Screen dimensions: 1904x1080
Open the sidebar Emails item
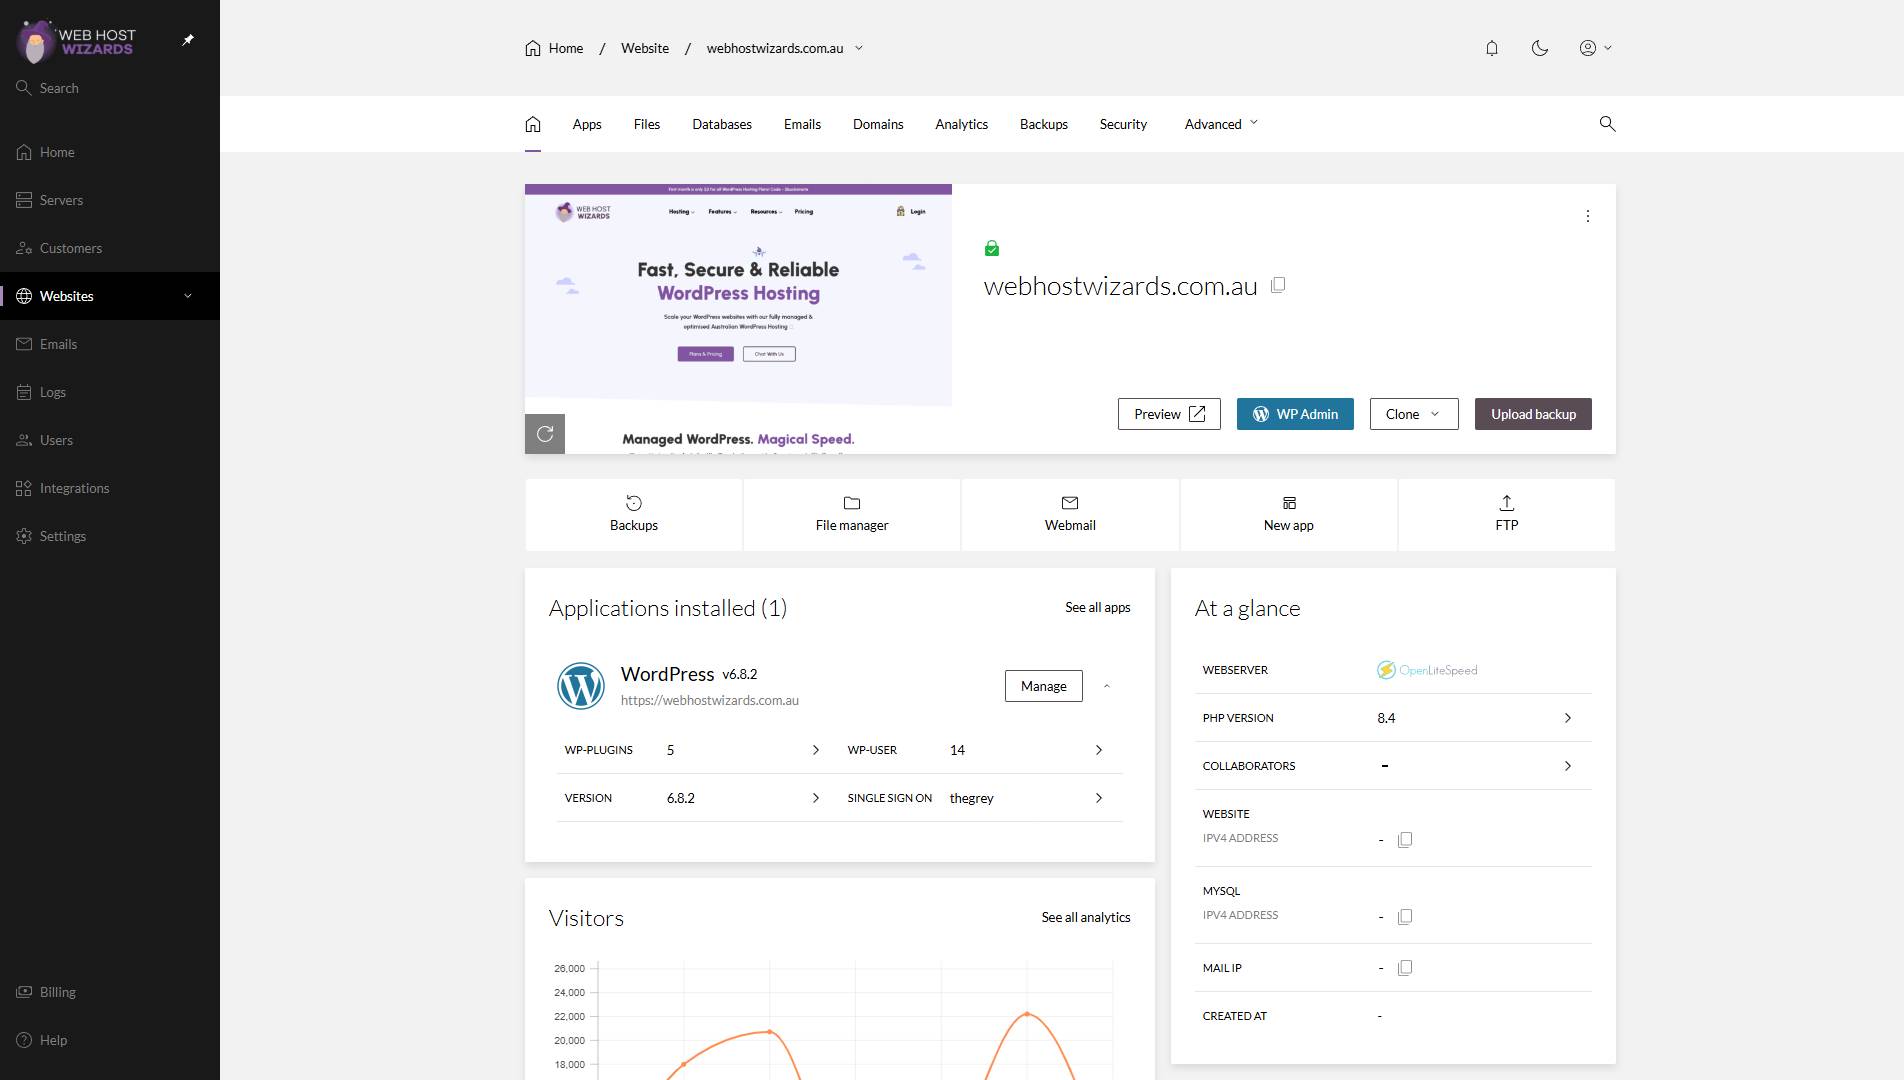(110, 344)
